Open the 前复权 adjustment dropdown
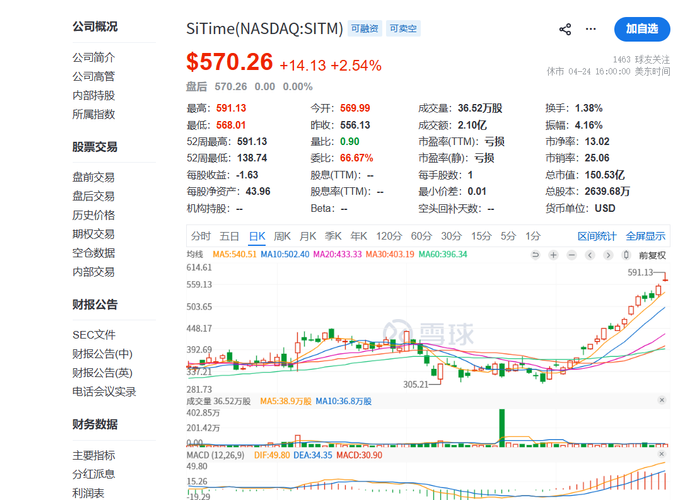The height and width of the screenshot is (500, 699). point(652,255)
